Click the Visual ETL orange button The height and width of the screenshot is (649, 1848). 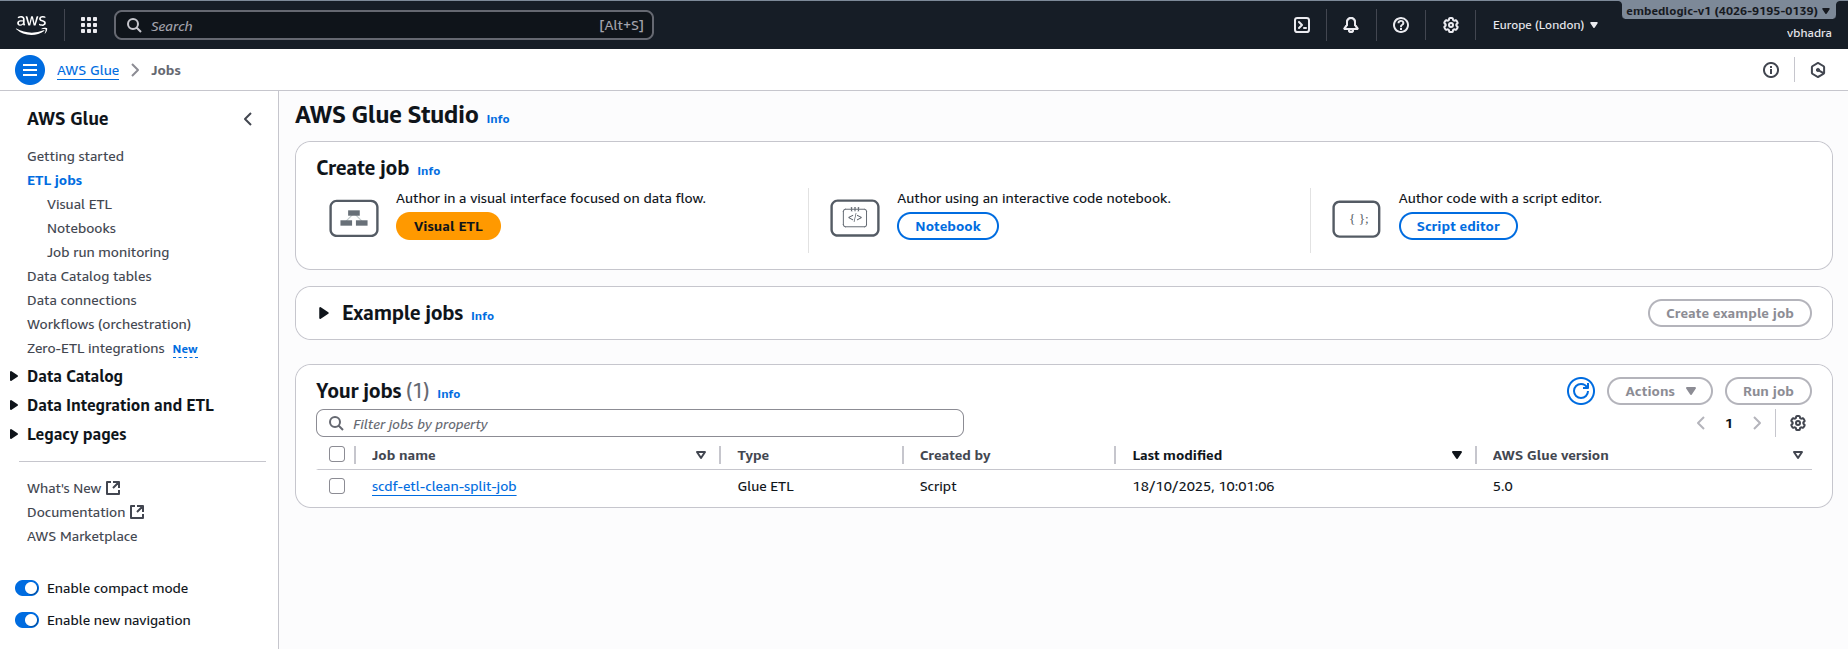[x=448, y=226]
